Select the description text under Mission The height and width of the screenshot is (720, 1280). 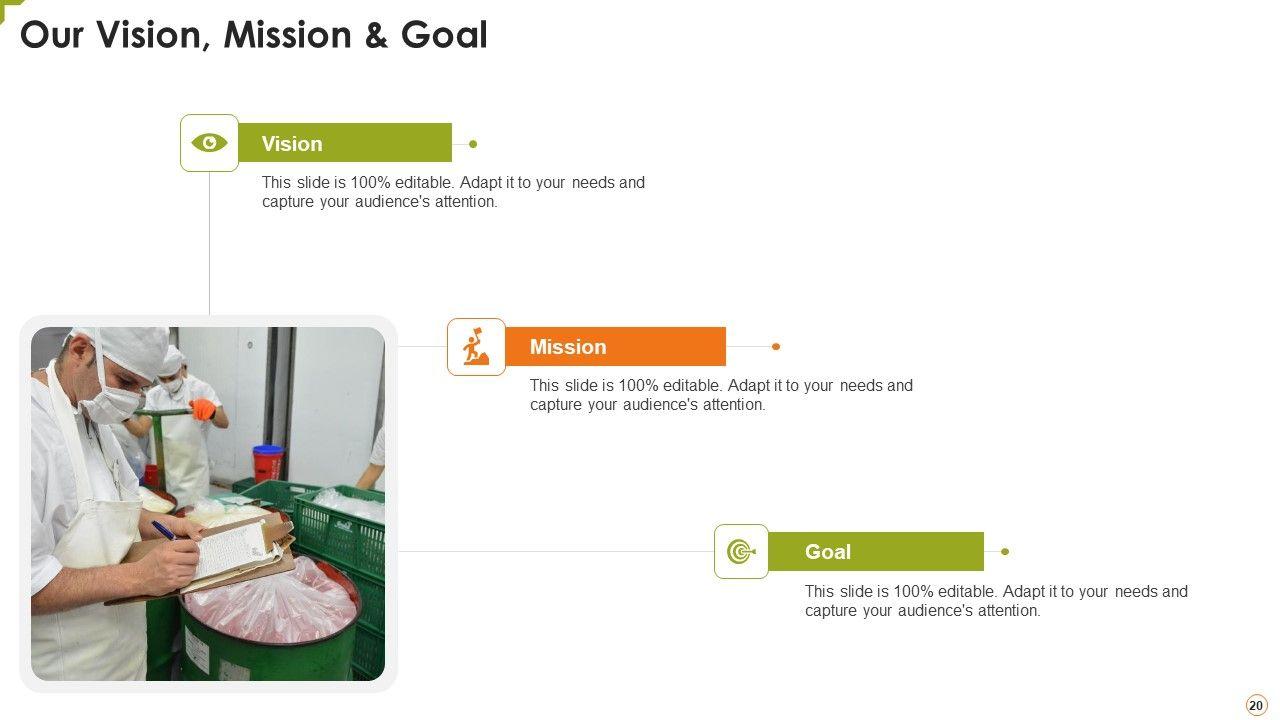(x=721, y=395)
